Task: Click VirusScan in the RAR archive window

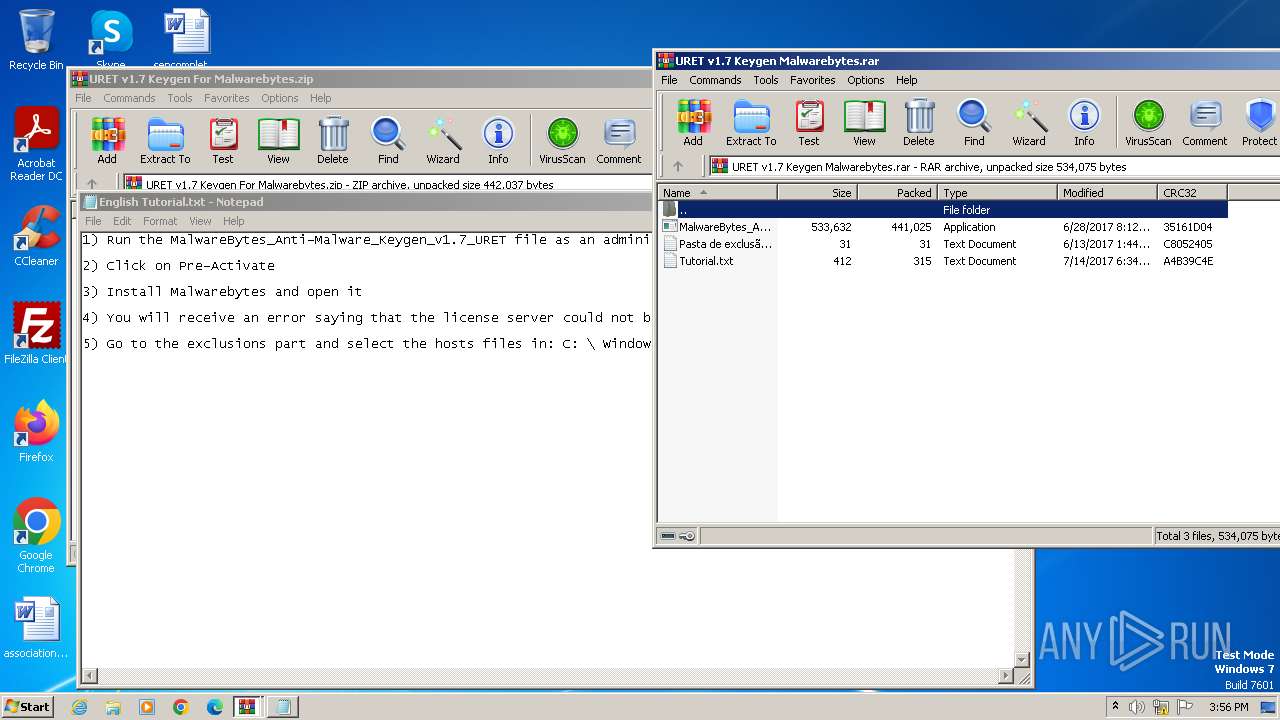Action: click(x=1148, y=123)
